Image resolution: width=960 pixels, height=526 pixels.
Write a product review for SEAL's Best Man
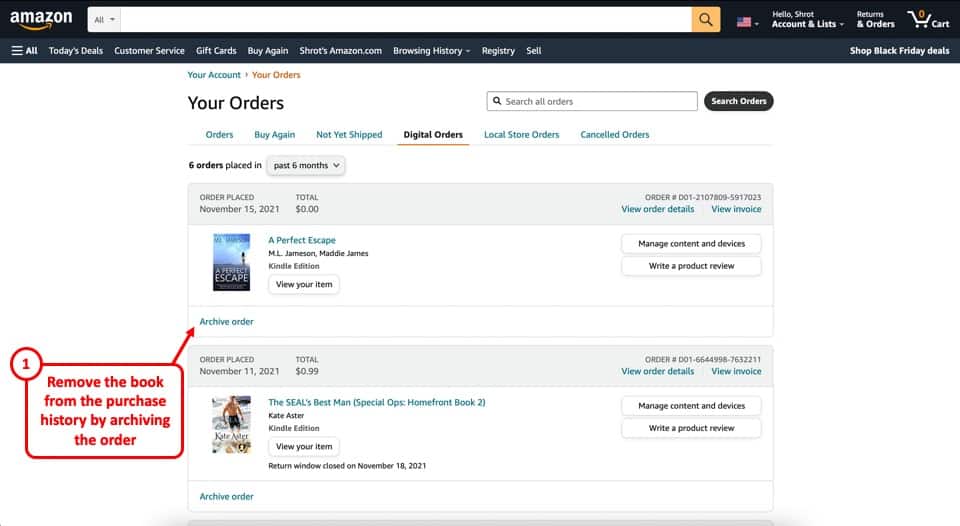(691, 428)
